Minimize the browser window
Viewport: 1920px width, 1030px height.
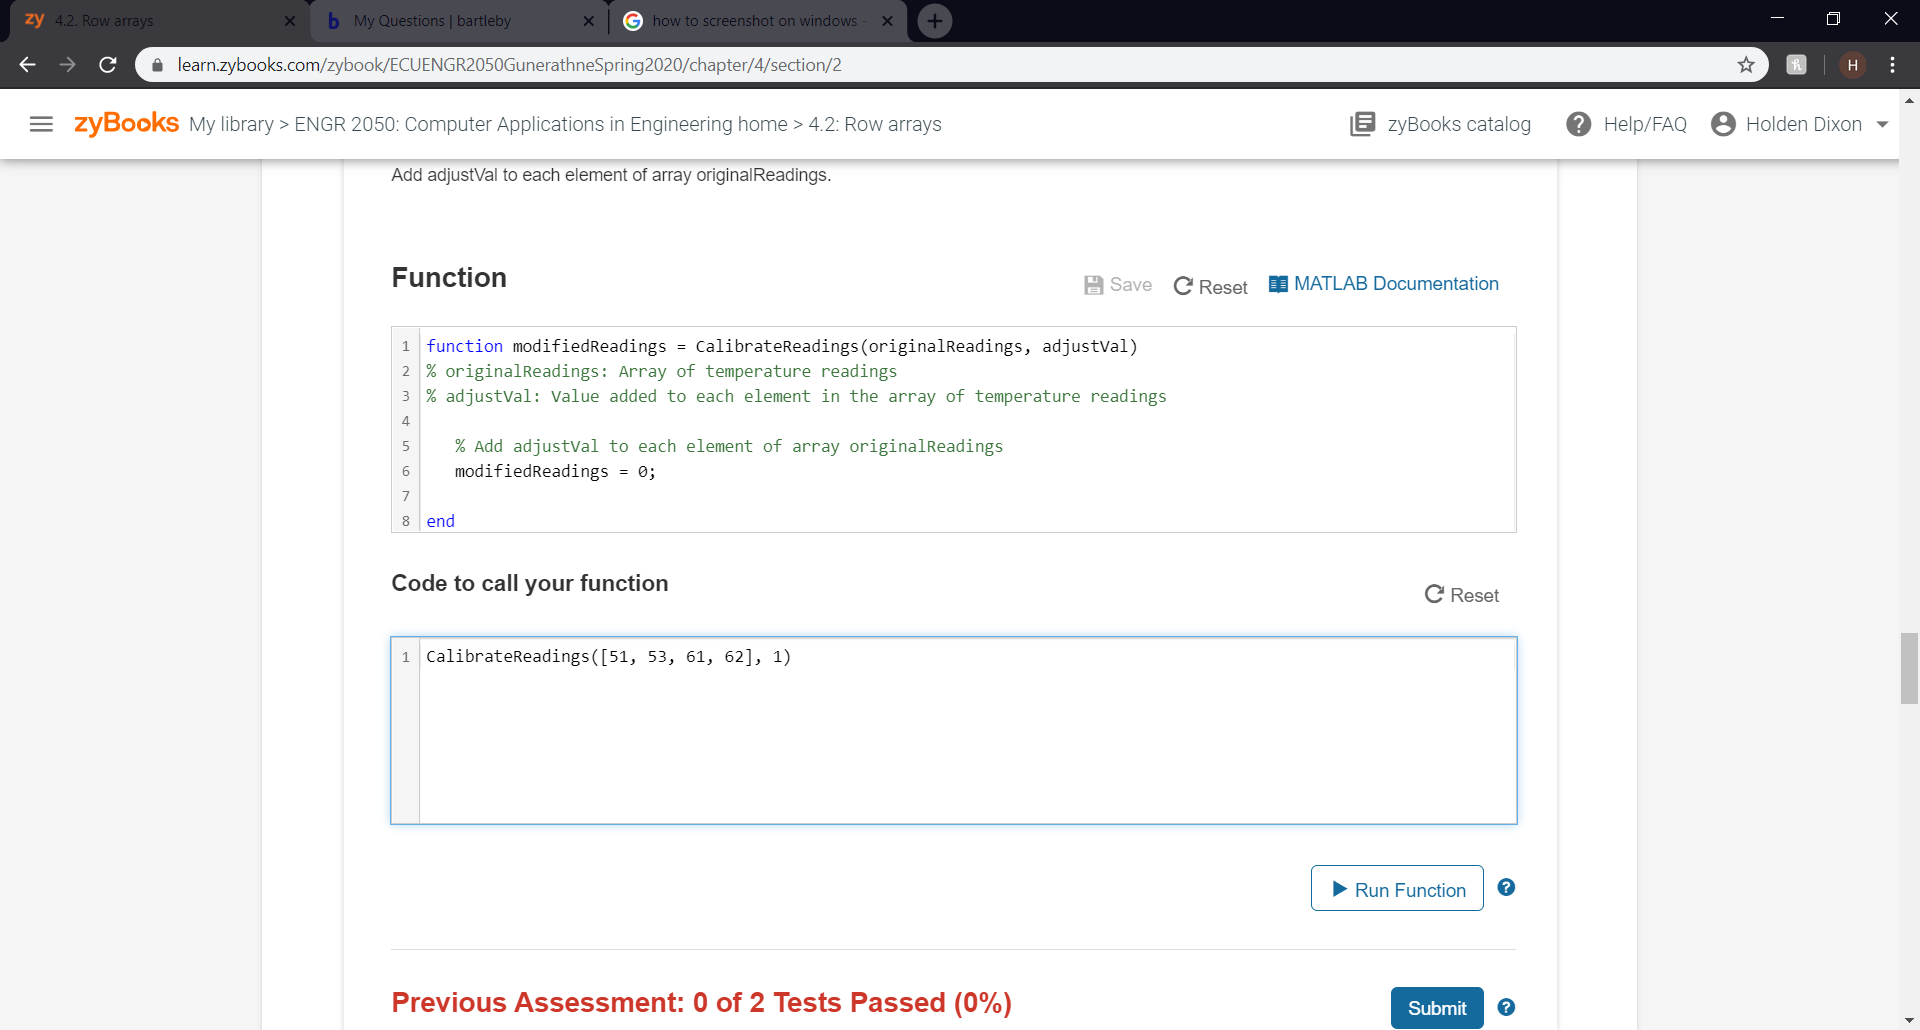click(x=1777, y=18)
